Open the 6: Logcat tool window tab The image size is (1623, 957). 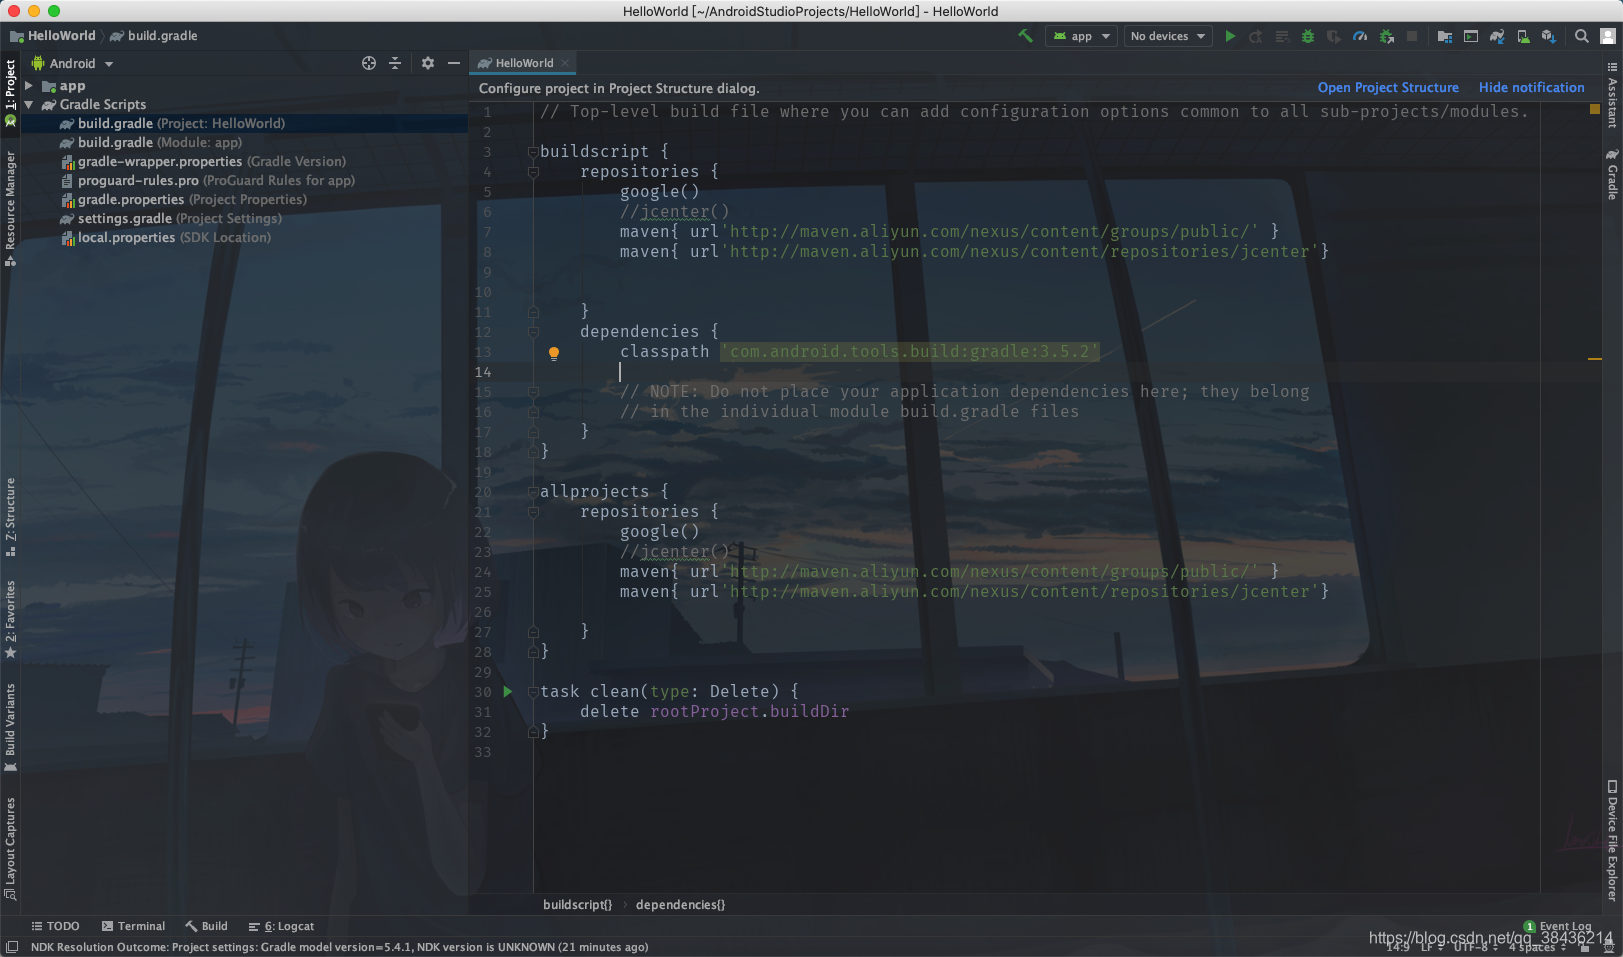click(x=281, y=926)
